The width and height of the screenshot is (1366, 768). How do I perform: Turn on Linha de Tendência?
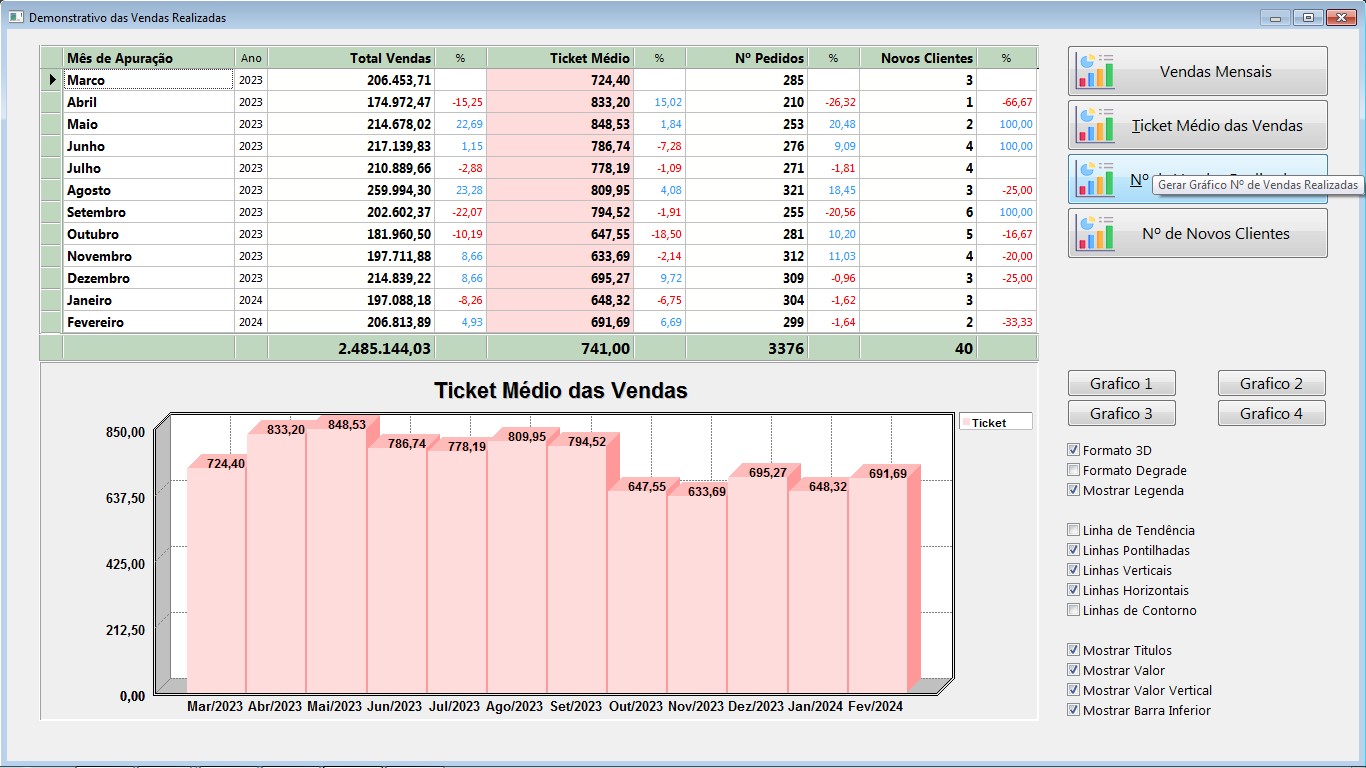1074,530
